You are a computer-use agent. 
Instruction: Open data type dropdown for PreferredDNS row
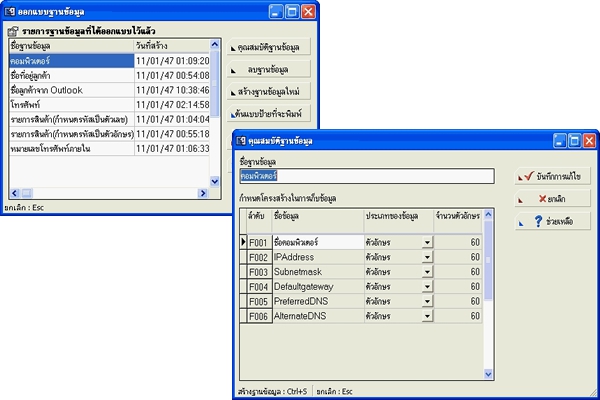(x=427, y=301)
